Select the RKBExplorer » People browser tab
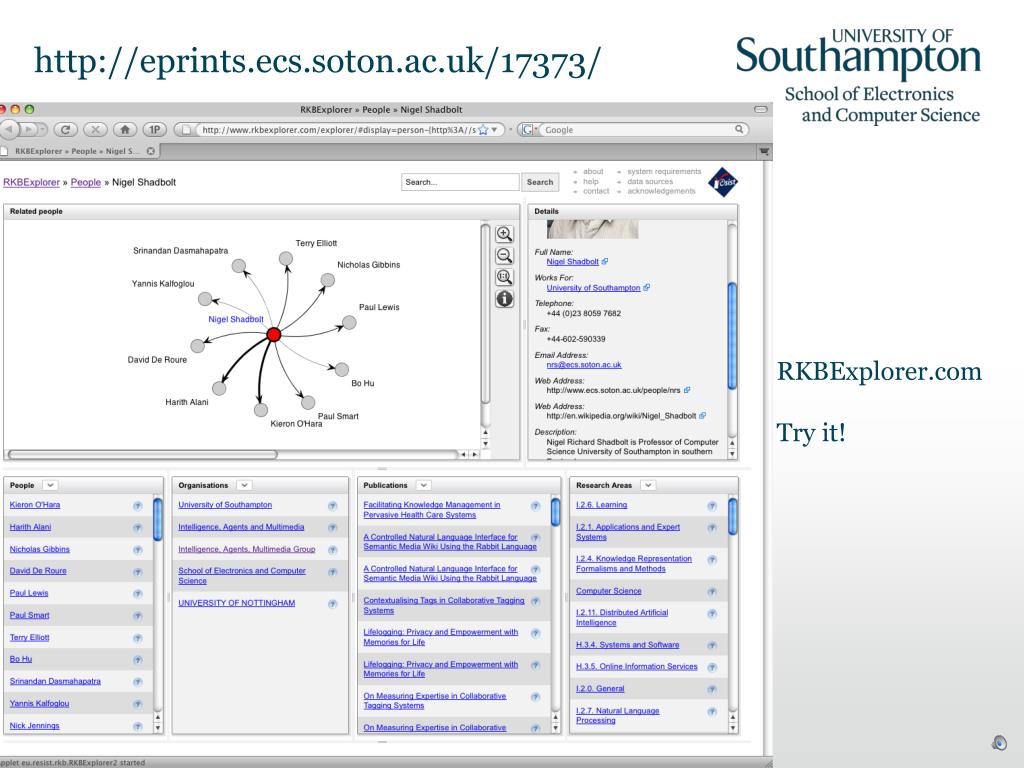The image size is (1024, 768). click(80, 151)
